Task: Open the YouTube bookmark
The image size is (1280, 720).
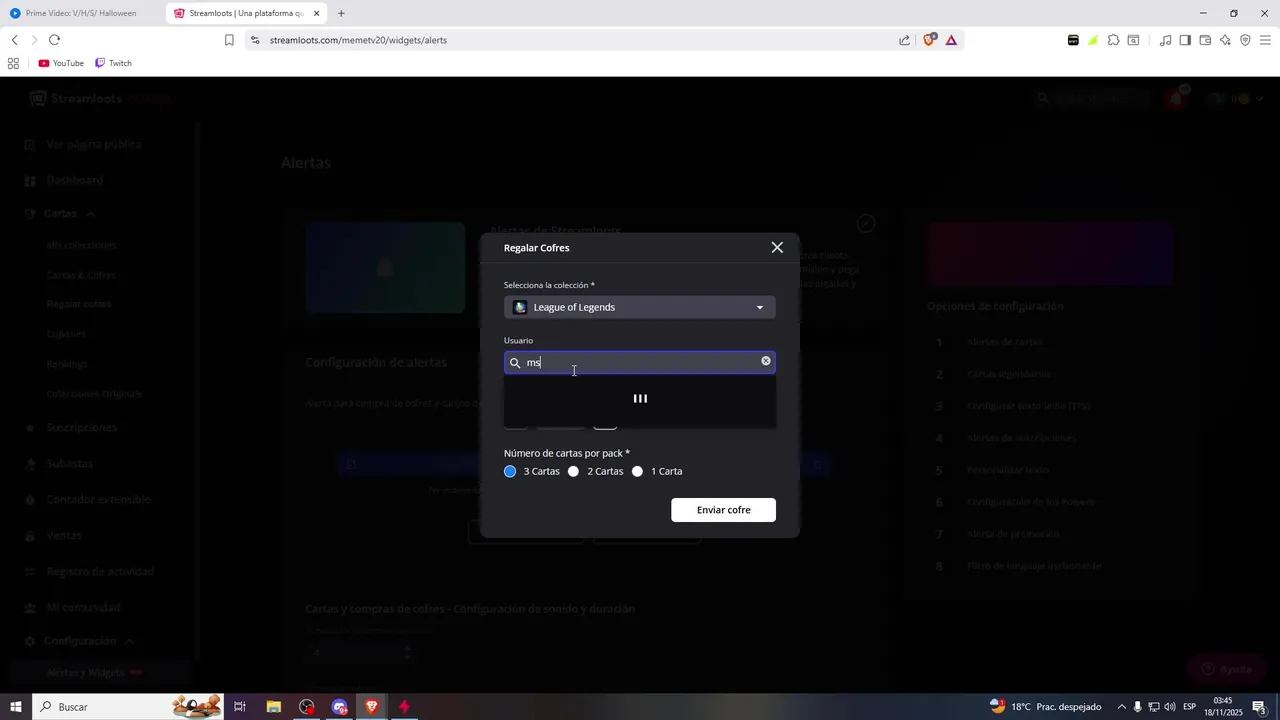Action: [61, 63]
